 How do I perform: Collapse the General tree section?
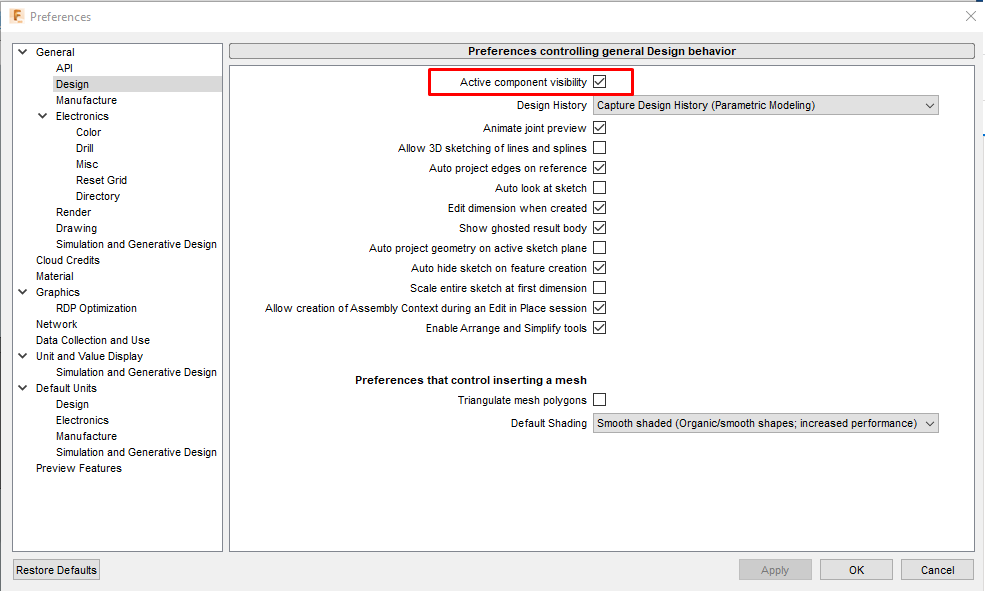pos(22,51)
